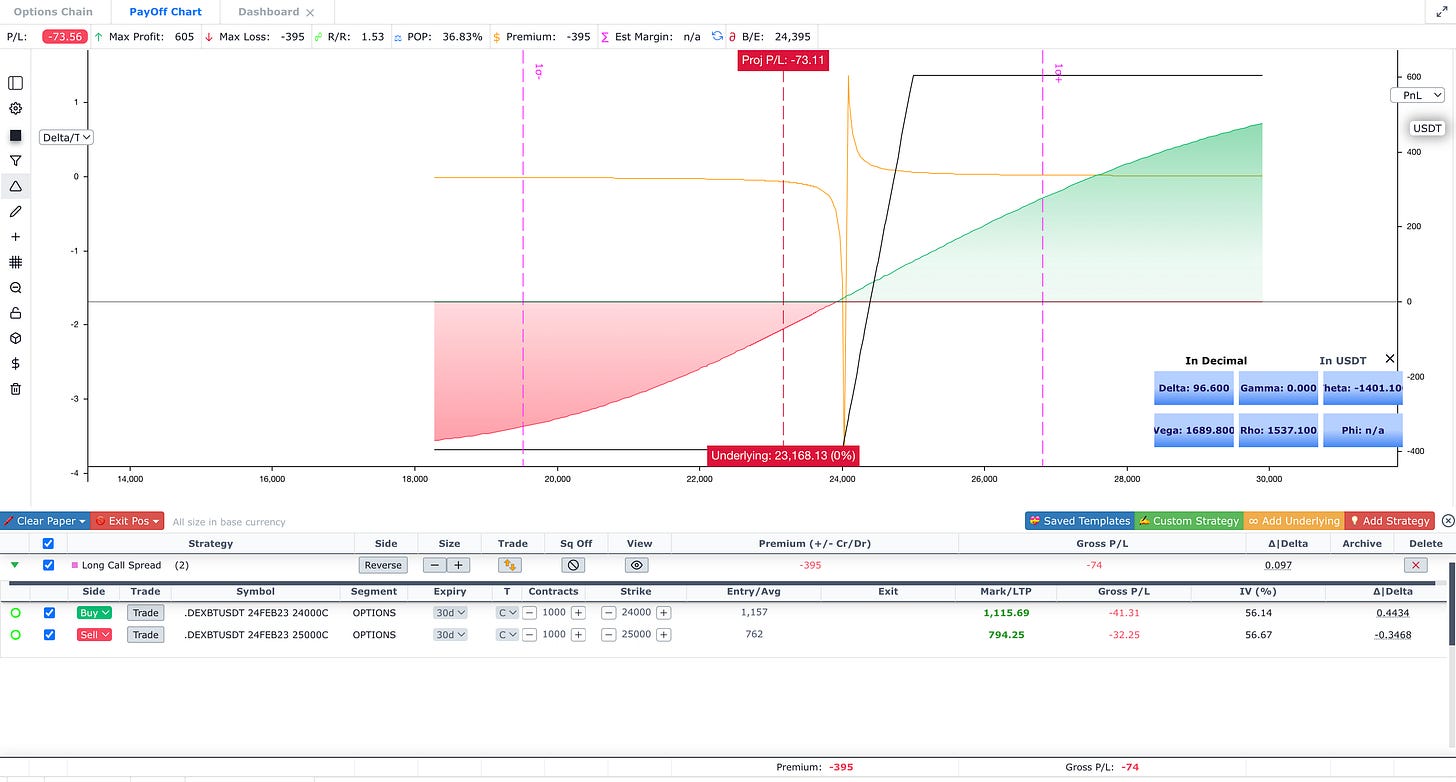Click the trash bin icon in sidebar
This screenshot has width=1456, height=782.
pos(15,390)
